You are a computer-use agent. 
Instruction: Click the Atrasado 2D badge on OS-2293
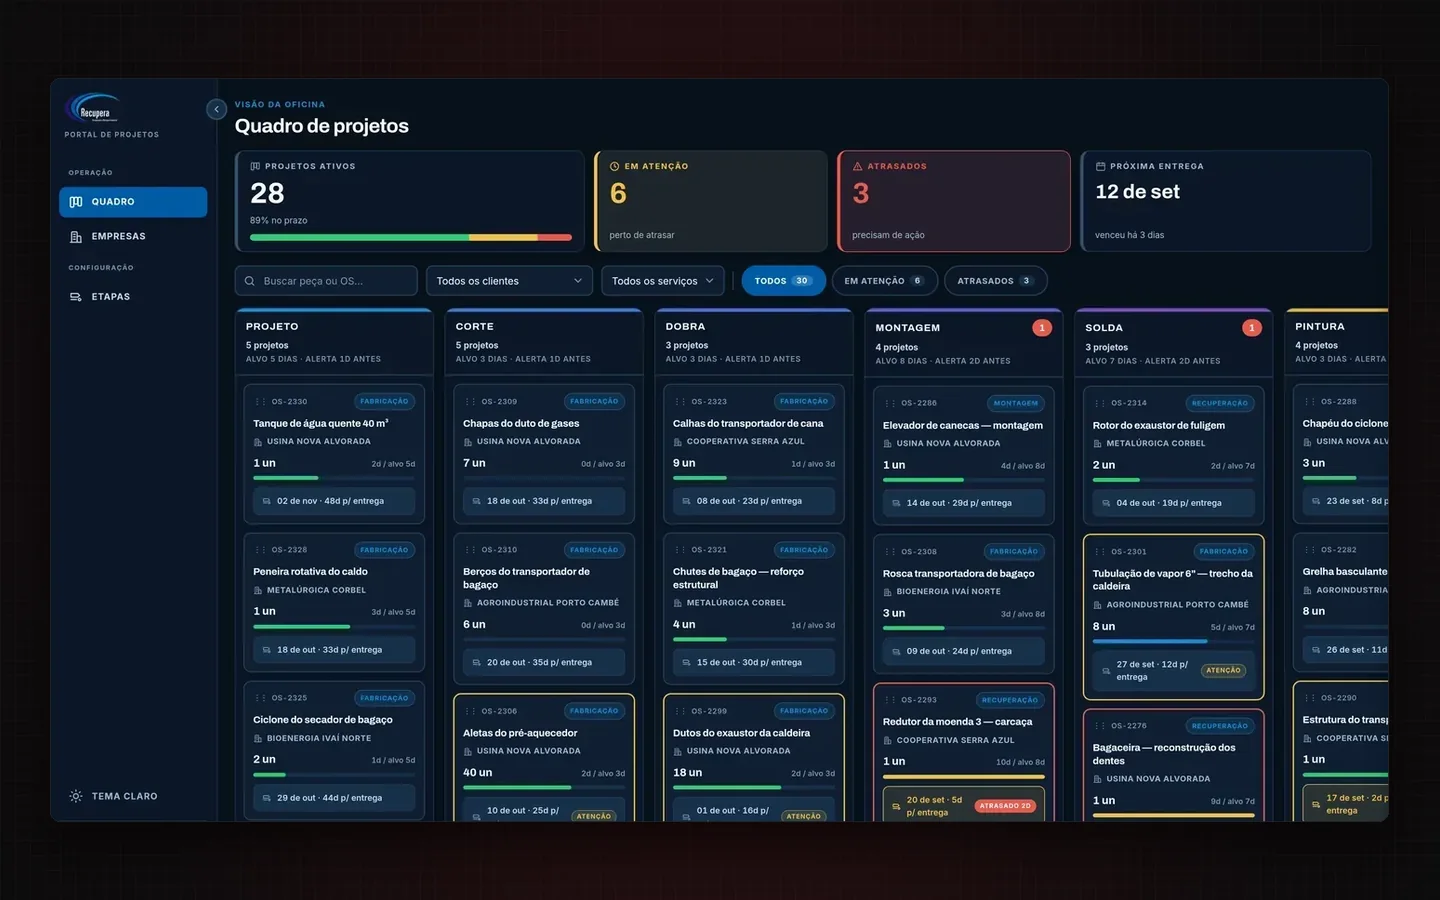(1005, 806)
